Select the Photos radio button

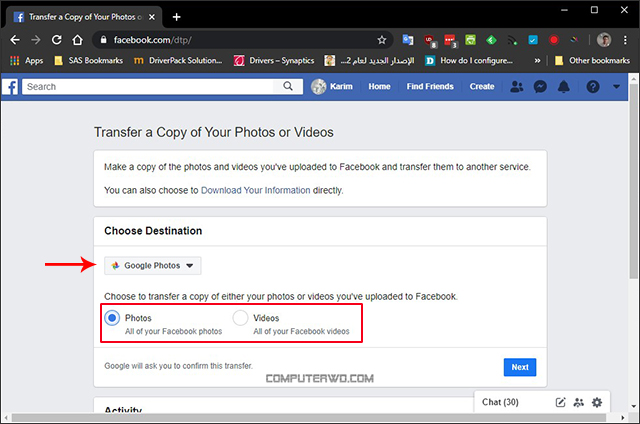pos(112,318)
